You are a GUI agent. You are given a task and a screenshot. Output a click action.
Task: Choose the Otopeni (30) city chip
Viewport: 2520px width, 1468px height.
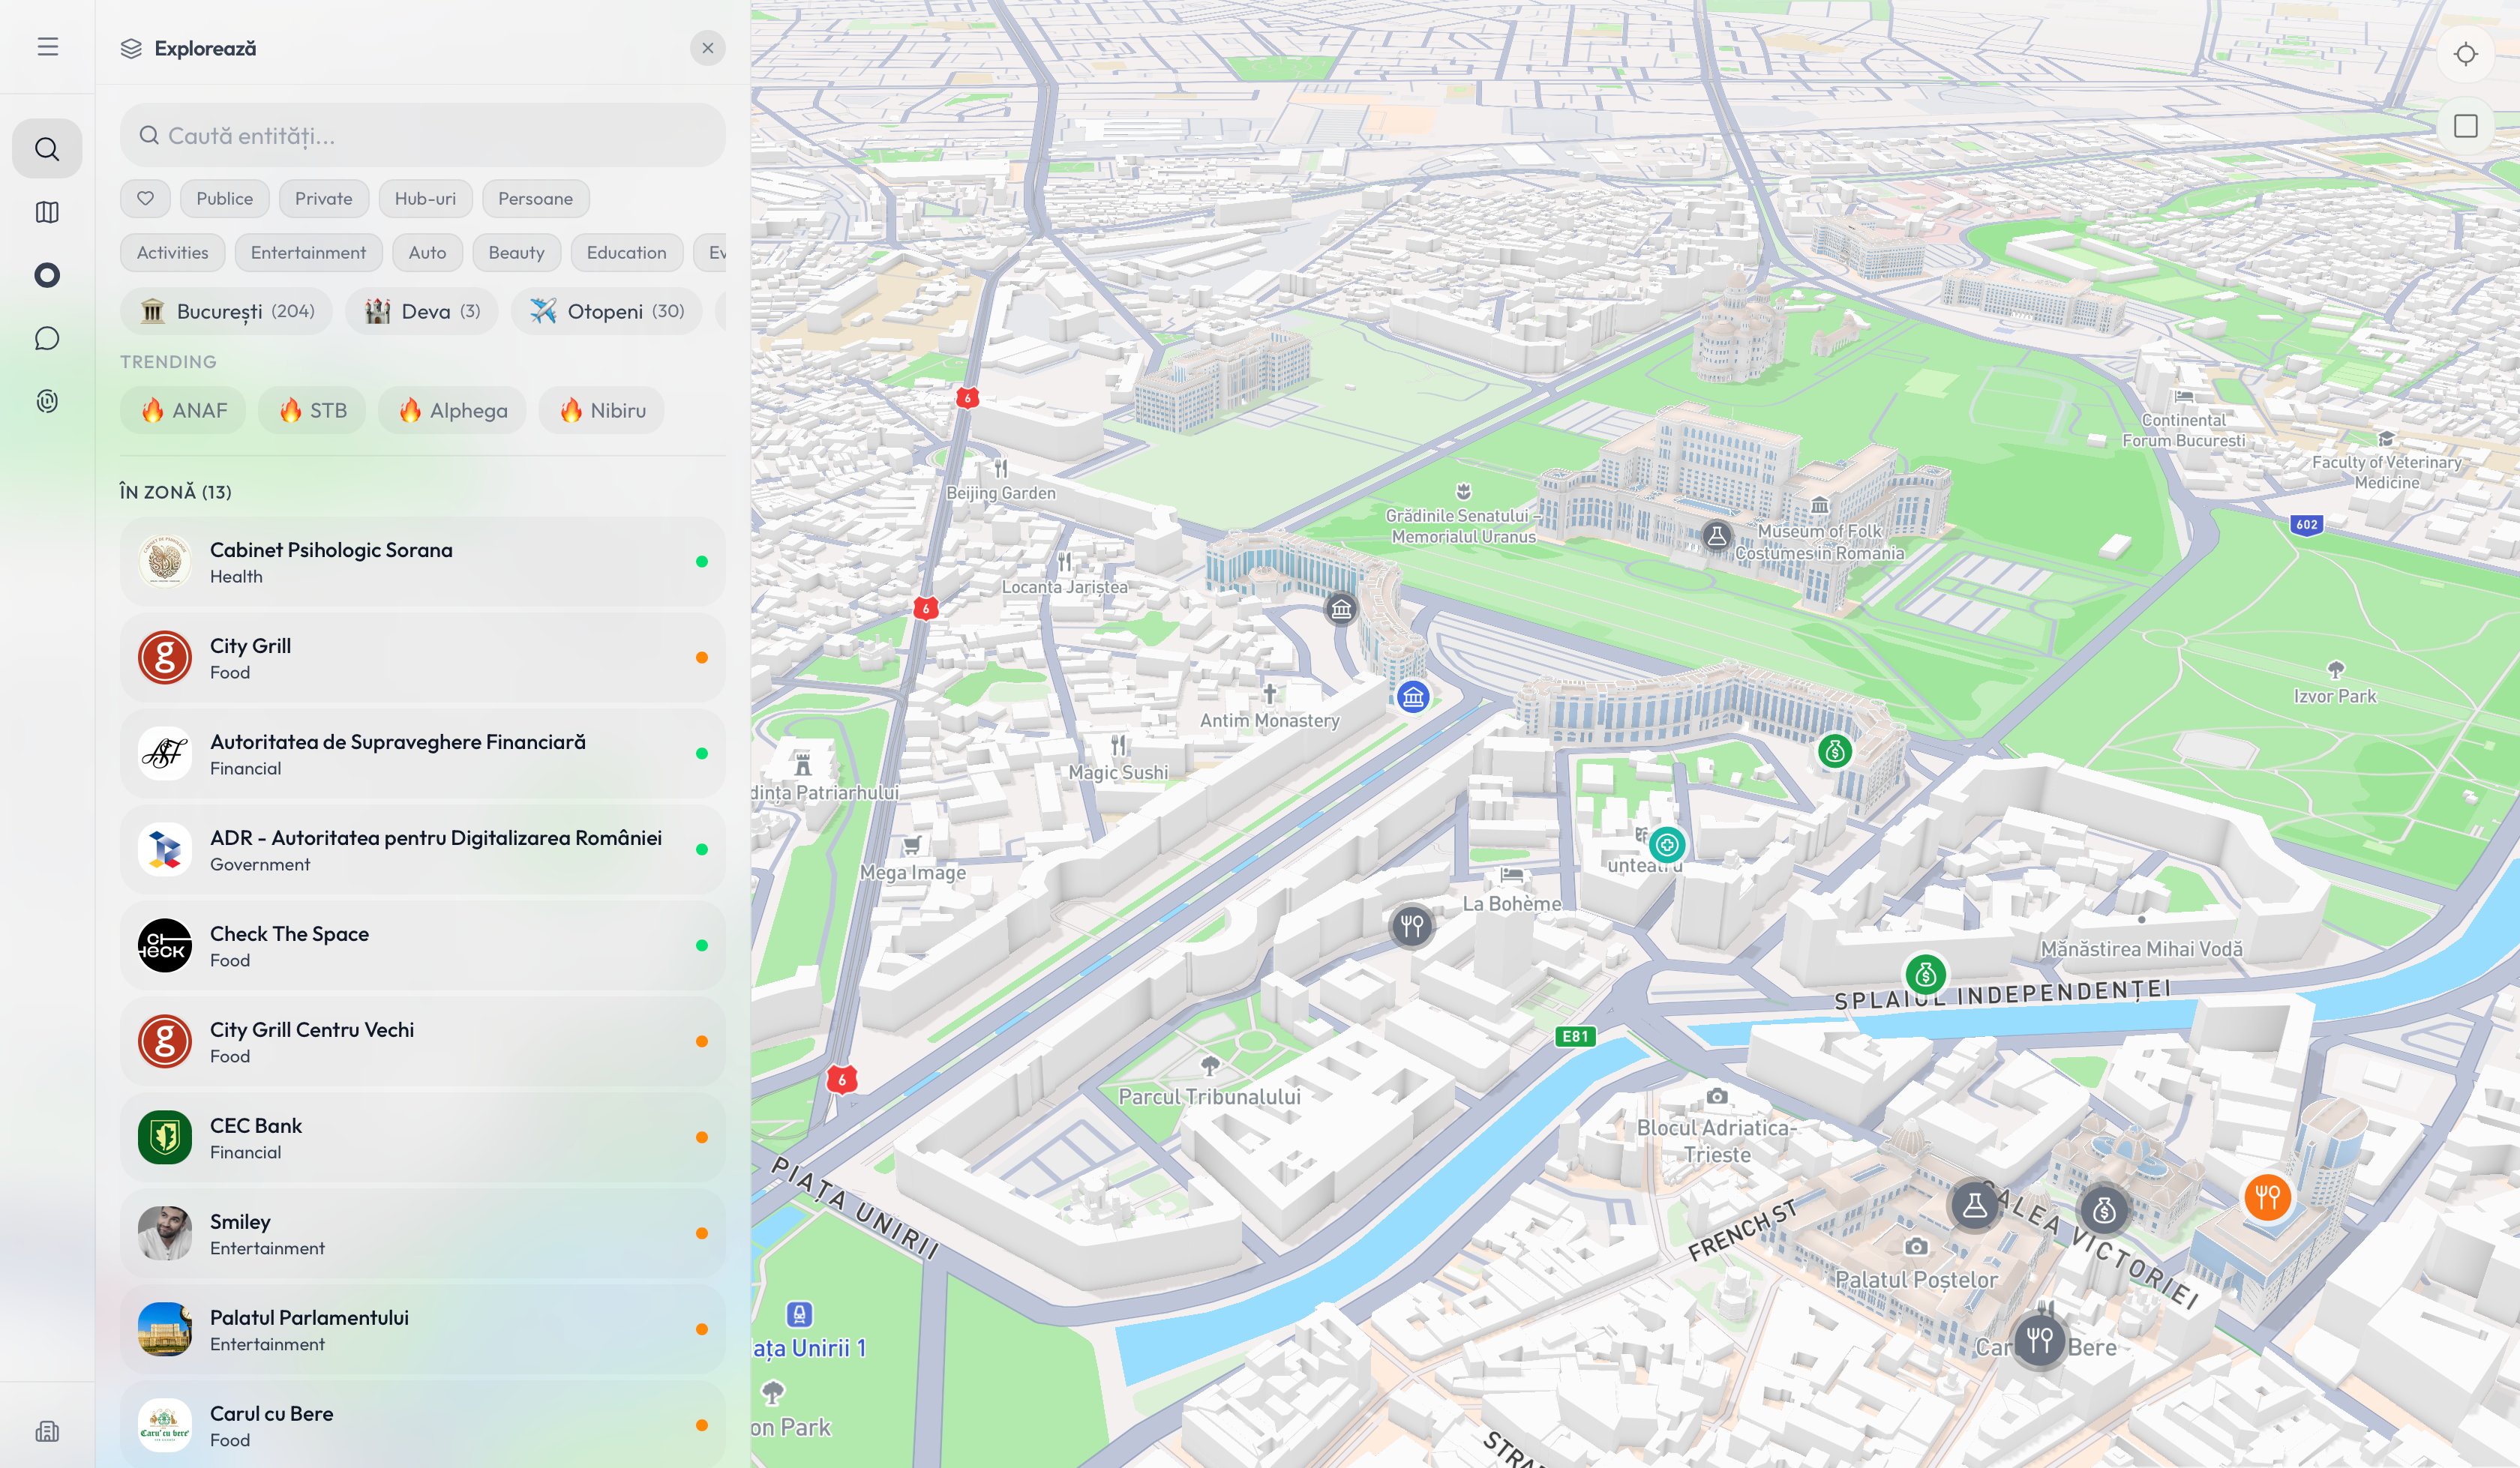(606, 311)
